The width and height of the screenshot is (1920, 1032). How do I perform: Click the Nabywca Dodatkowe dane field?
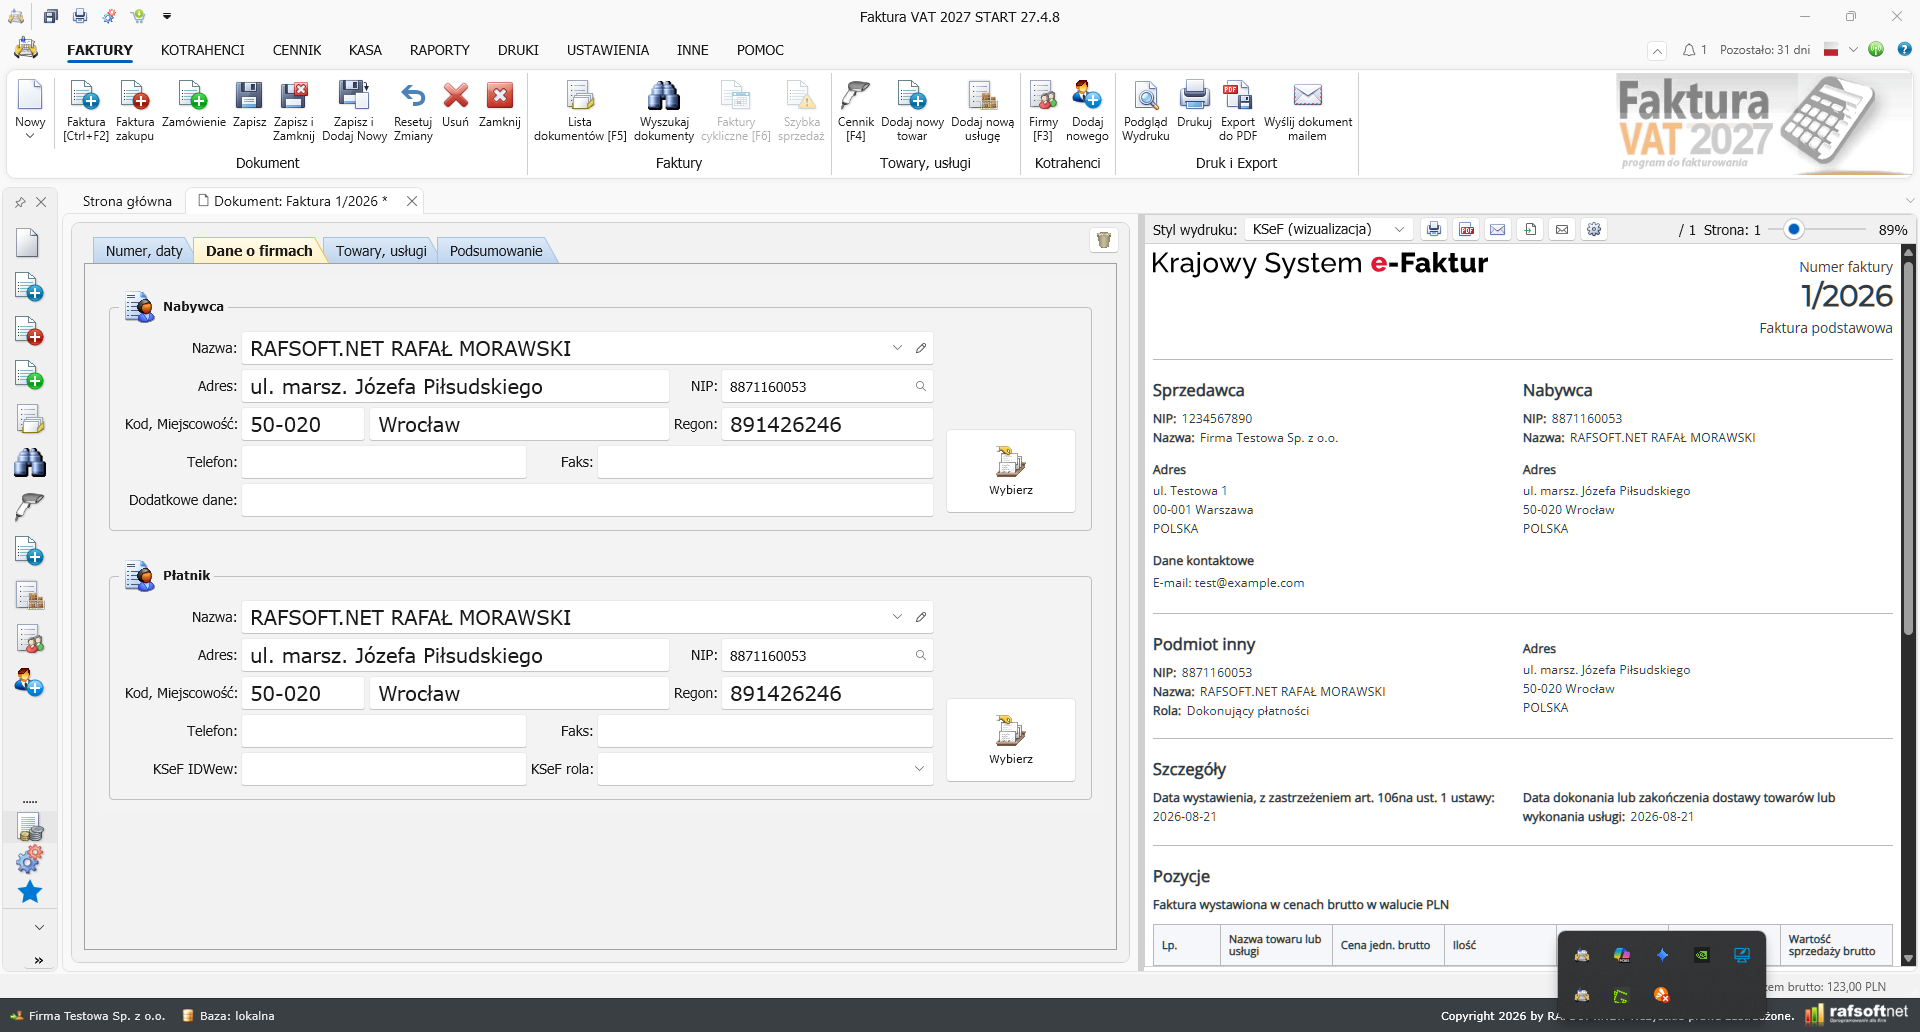point(588,500)
